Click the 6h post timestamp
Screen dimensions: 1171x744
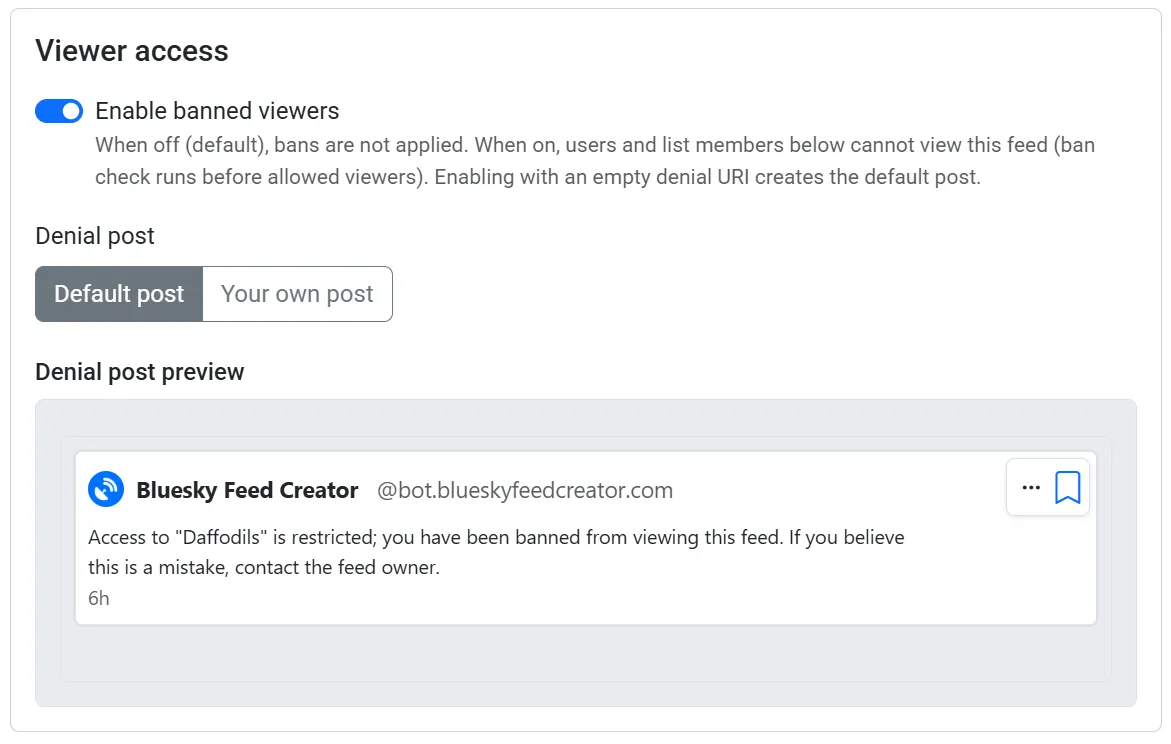tap(99, 598)
